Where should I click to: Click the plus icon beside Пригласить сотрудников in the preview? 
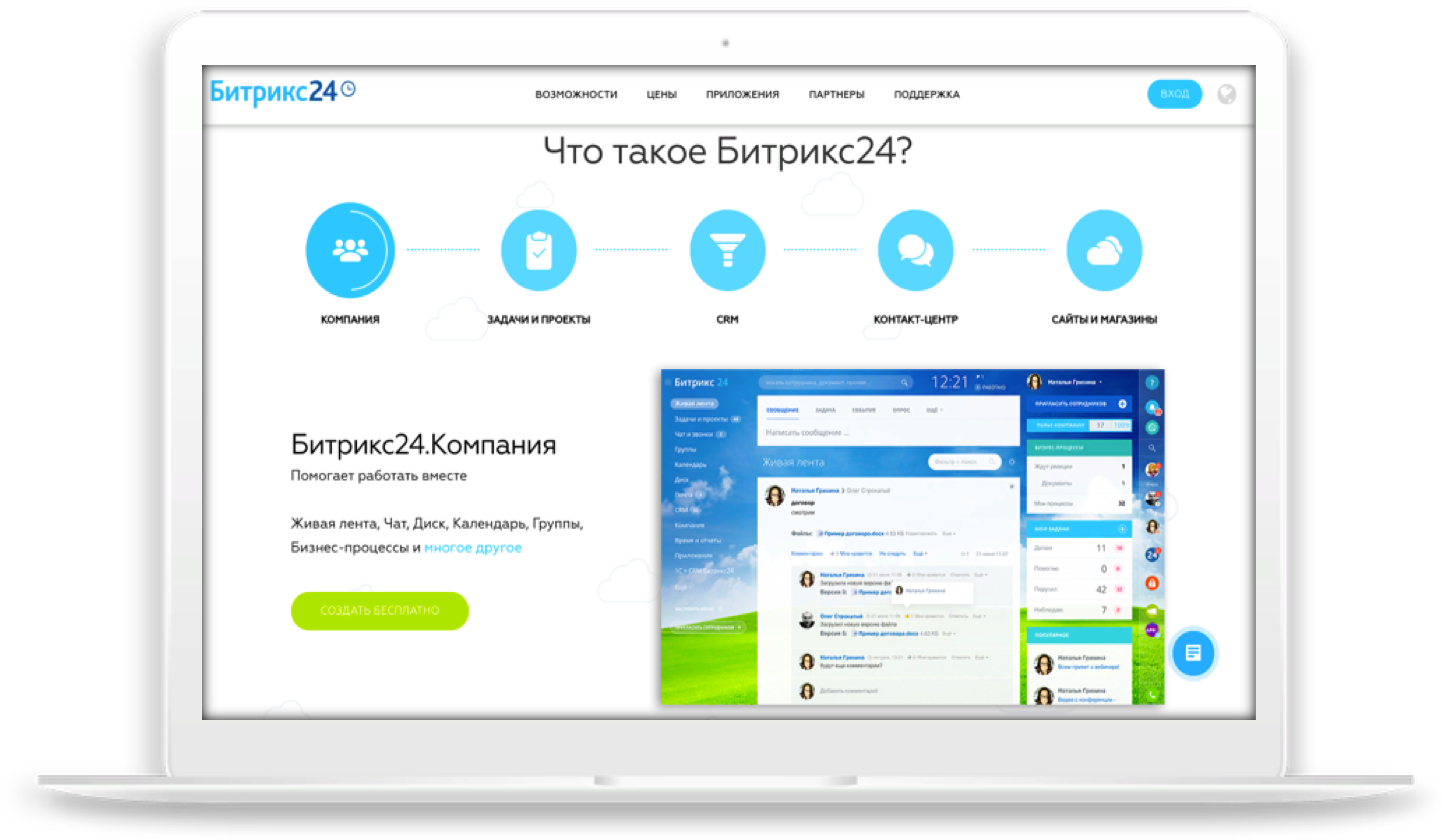point(1122,403)
